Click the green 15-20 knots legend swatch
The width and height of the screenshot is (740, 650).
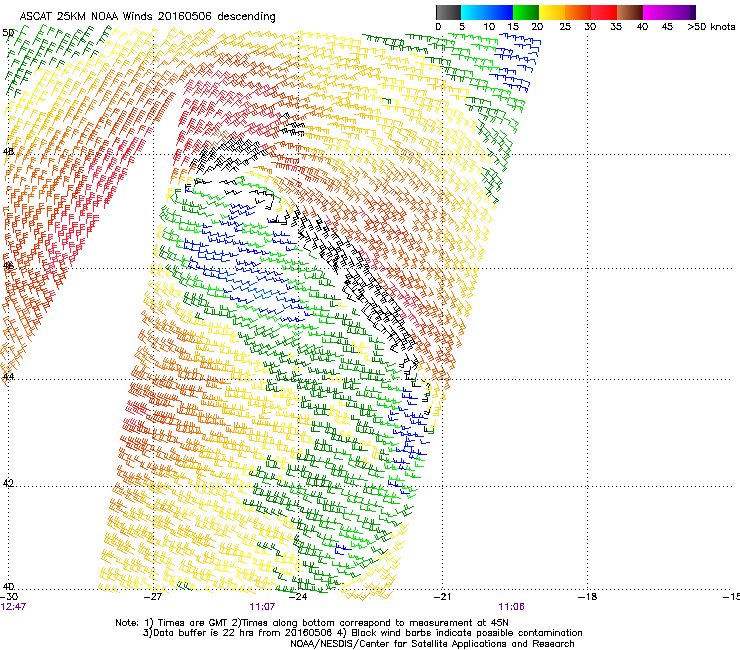click(526, 12)
